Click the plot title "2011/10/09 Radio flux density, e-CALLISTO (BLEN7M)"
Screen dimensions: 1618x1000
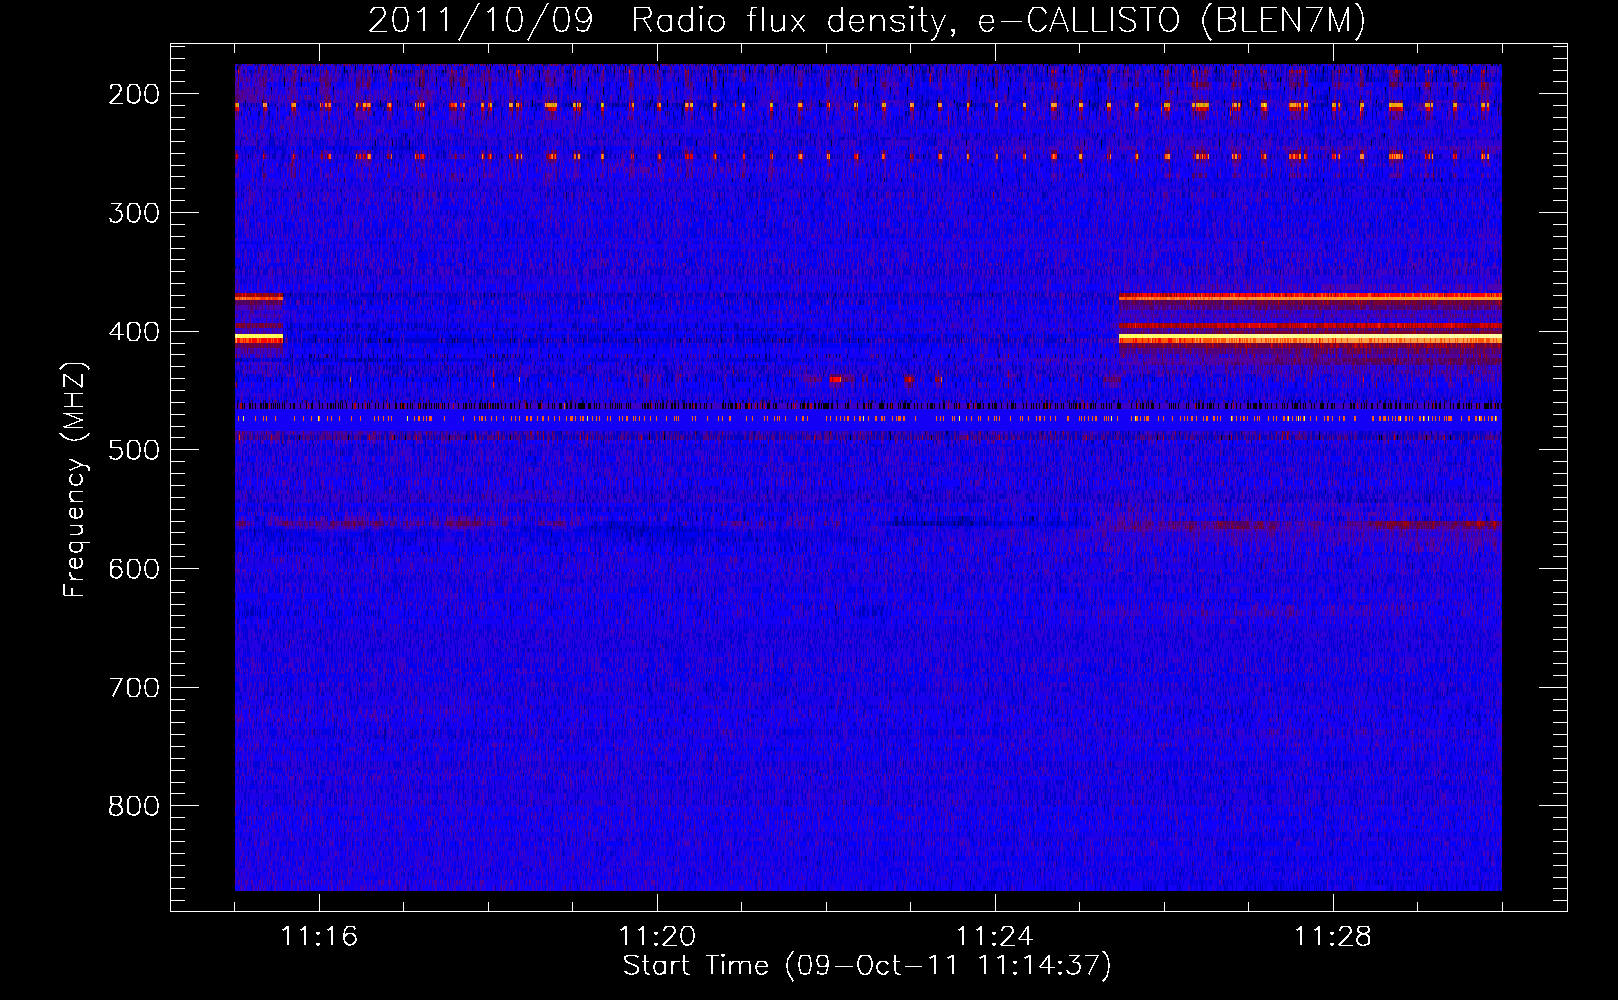[x=866, y=20]
